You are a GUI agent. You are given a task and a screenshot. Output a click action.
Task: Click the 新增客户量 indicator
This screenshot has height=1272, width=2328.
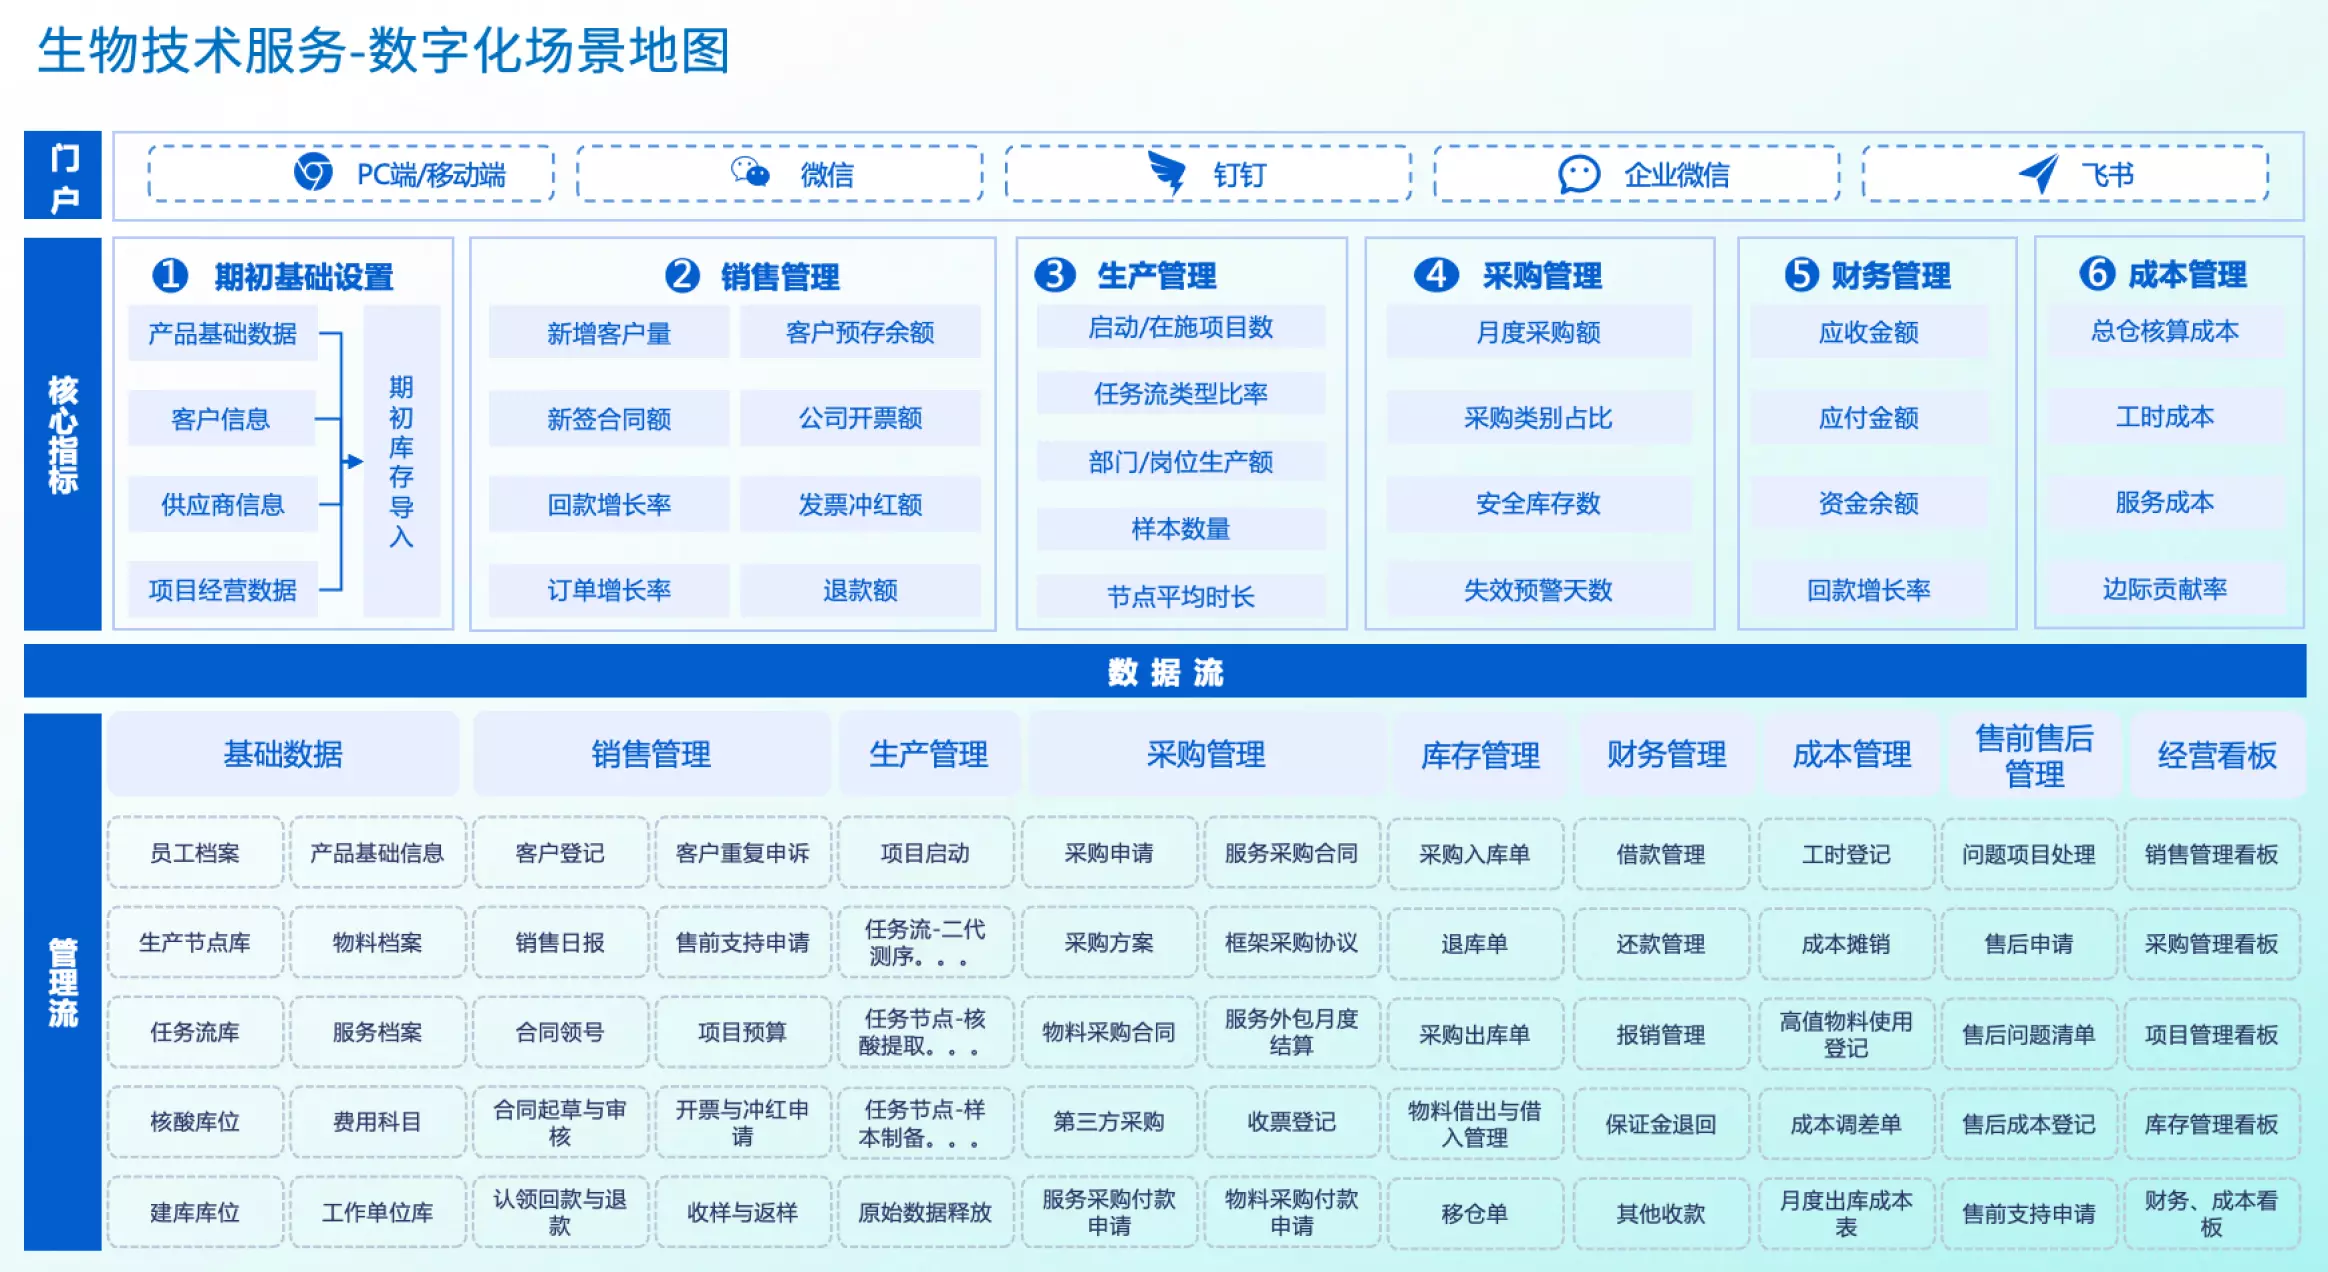click(608, 333)
